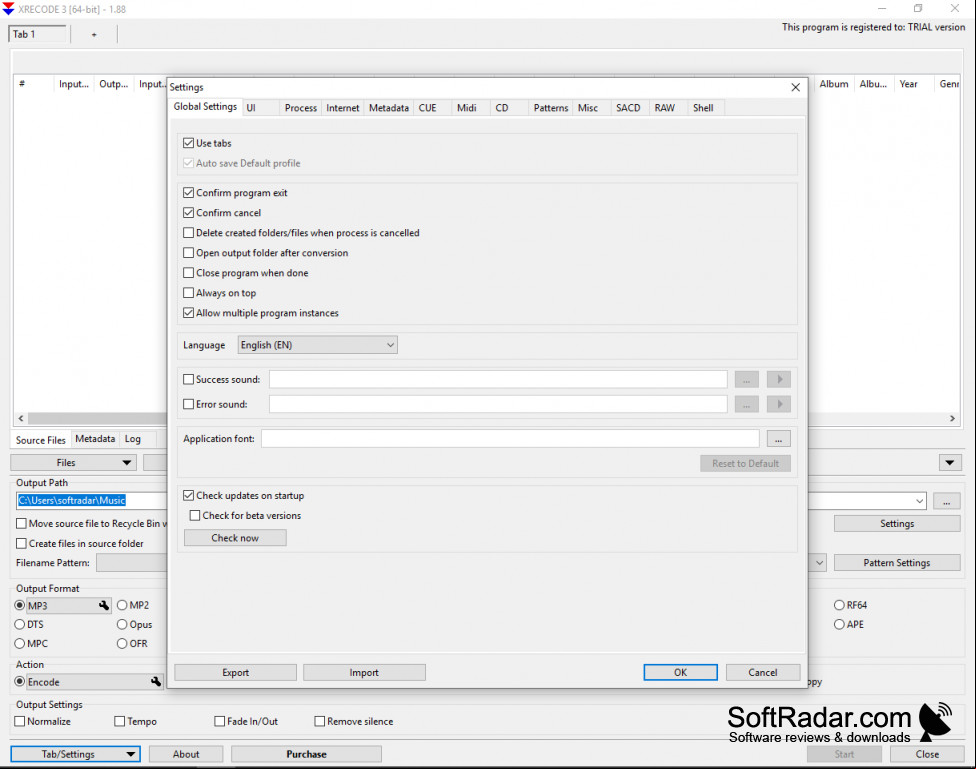Enable Always on top option
976x769 pixels.
coord(189,293)
